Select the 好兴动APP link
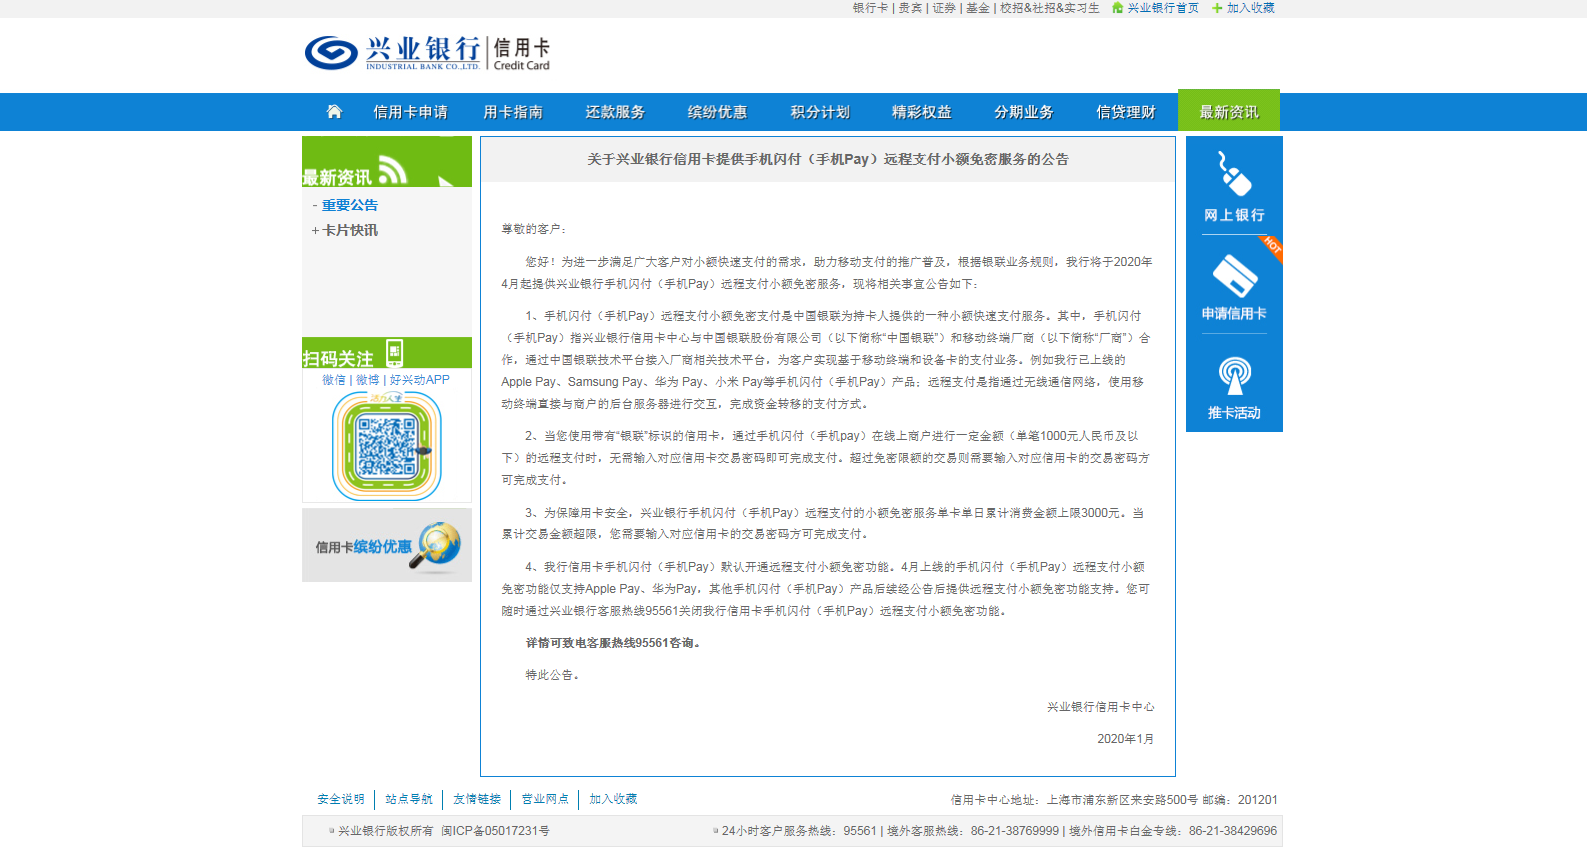This screenshot has width=1587, height=861. 420,380
